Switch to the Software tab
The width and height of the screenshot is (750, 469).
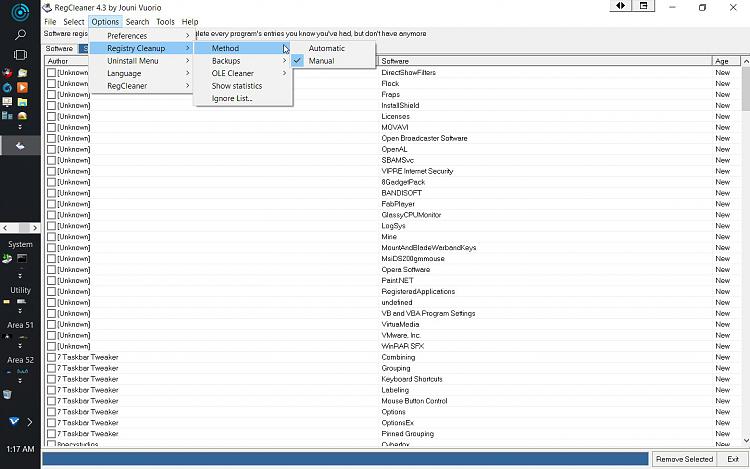tap(59, 48)
